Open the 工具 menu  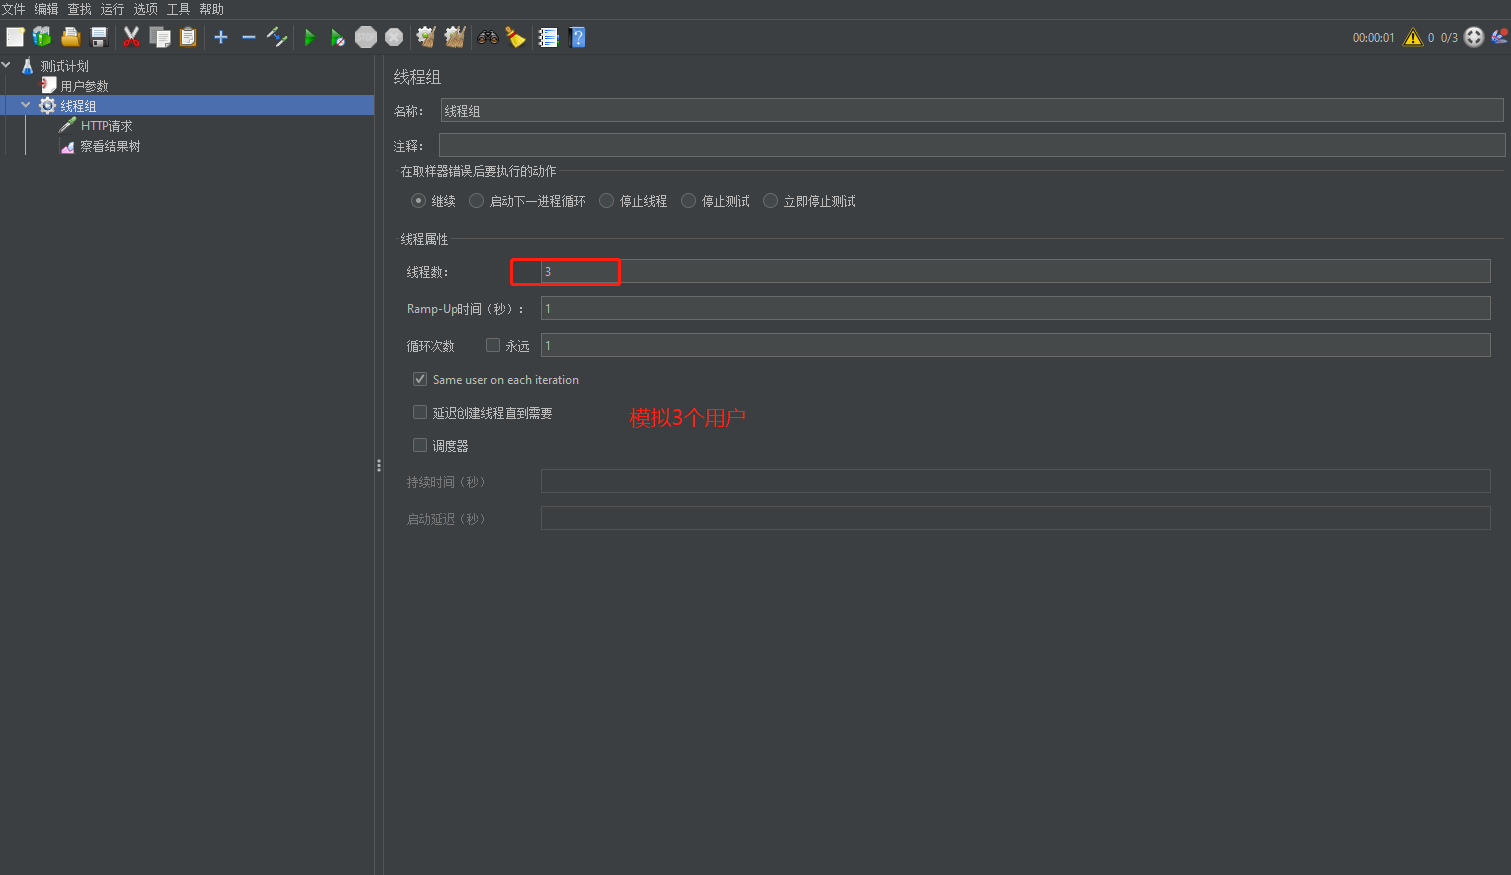[179, 9]
